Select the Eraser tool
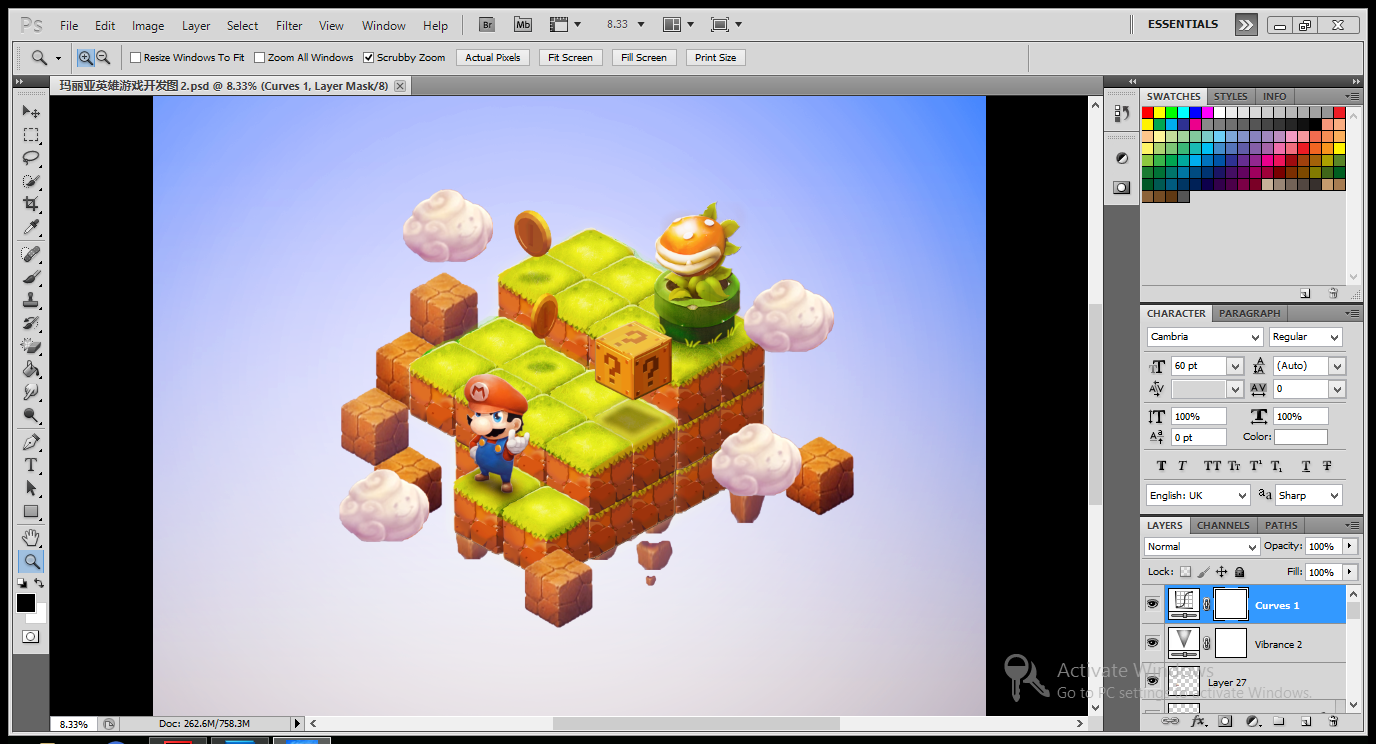1376x744 pixels. 31,347
